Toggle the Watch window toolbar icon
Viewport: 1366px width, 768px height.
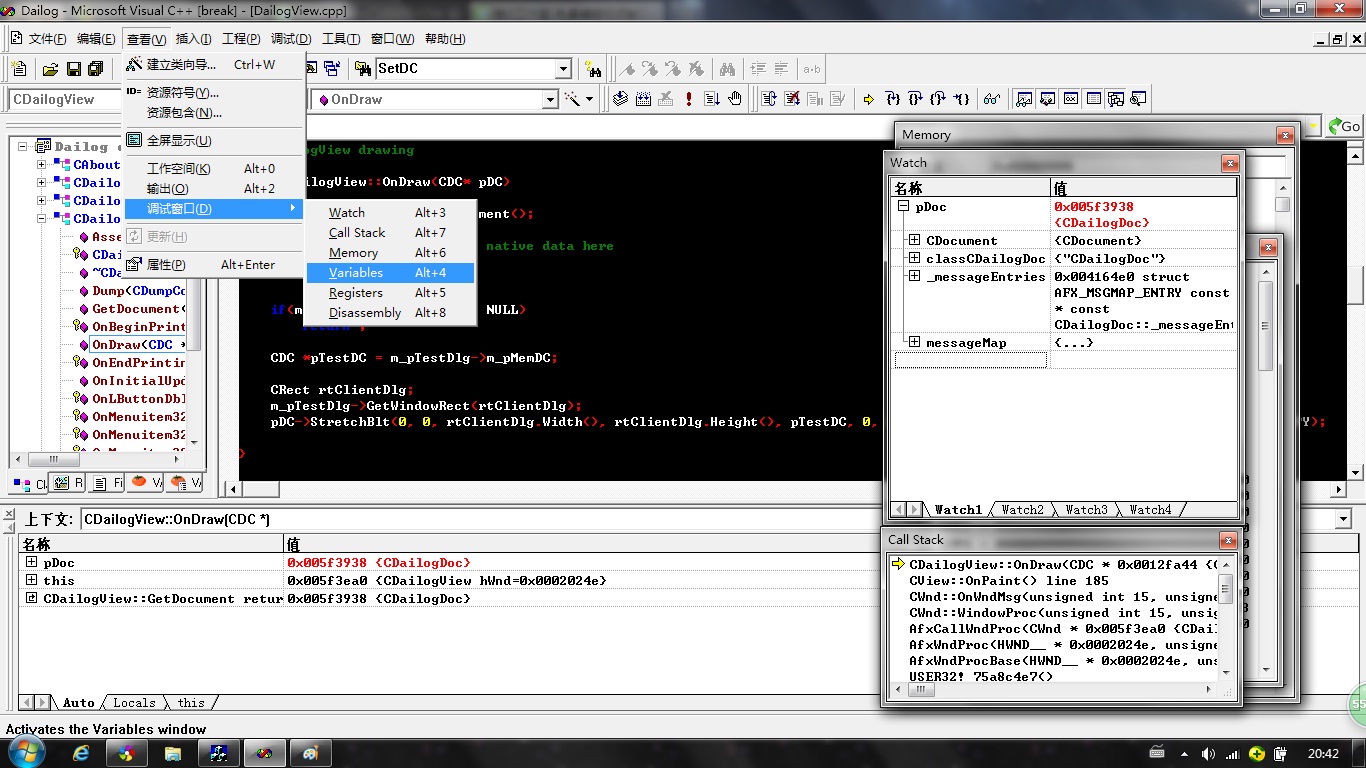1024,99
